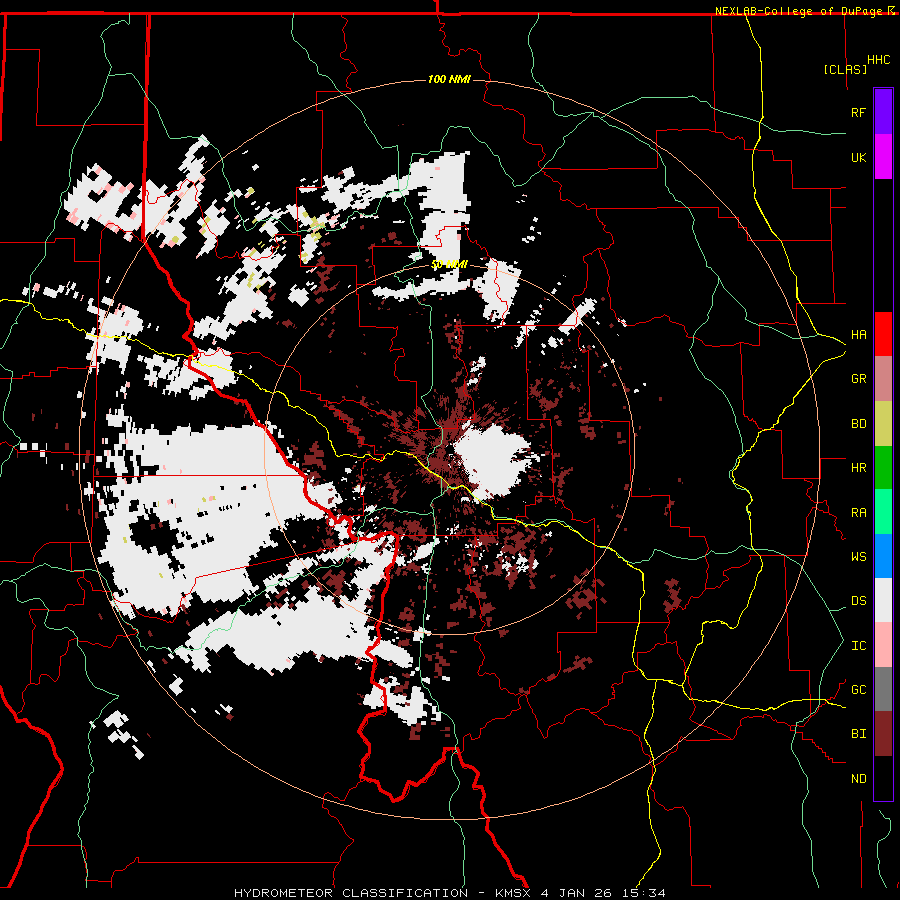
Task: Click the 50 NMI range ring label
Action: [449, 265]
